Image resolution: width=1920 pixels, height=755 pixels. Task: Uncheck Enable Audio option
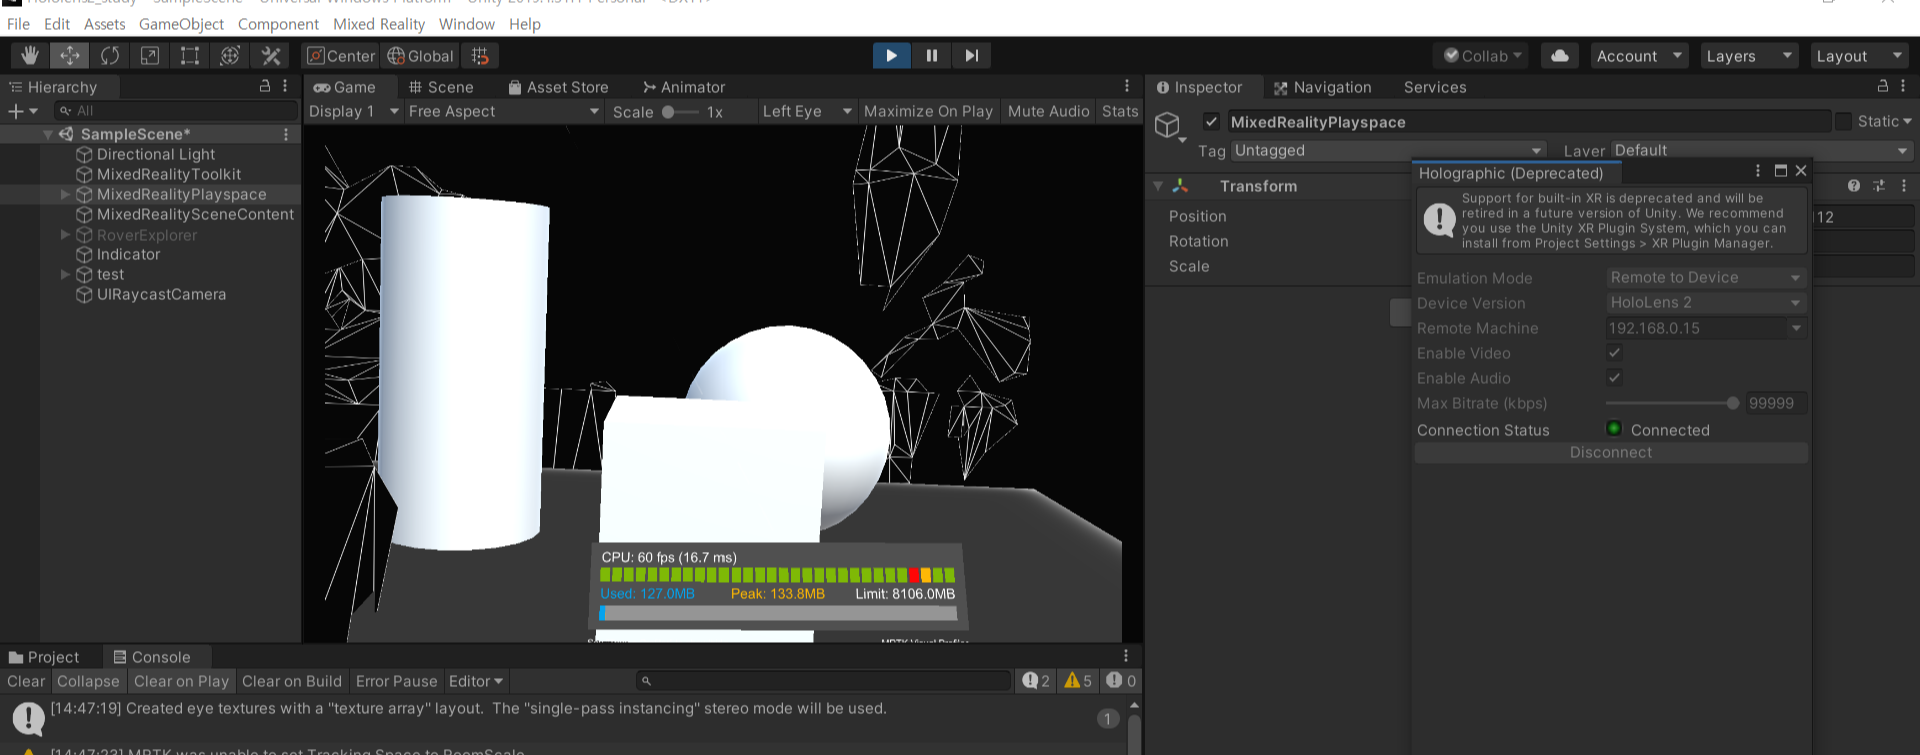tap(1614, 378)
